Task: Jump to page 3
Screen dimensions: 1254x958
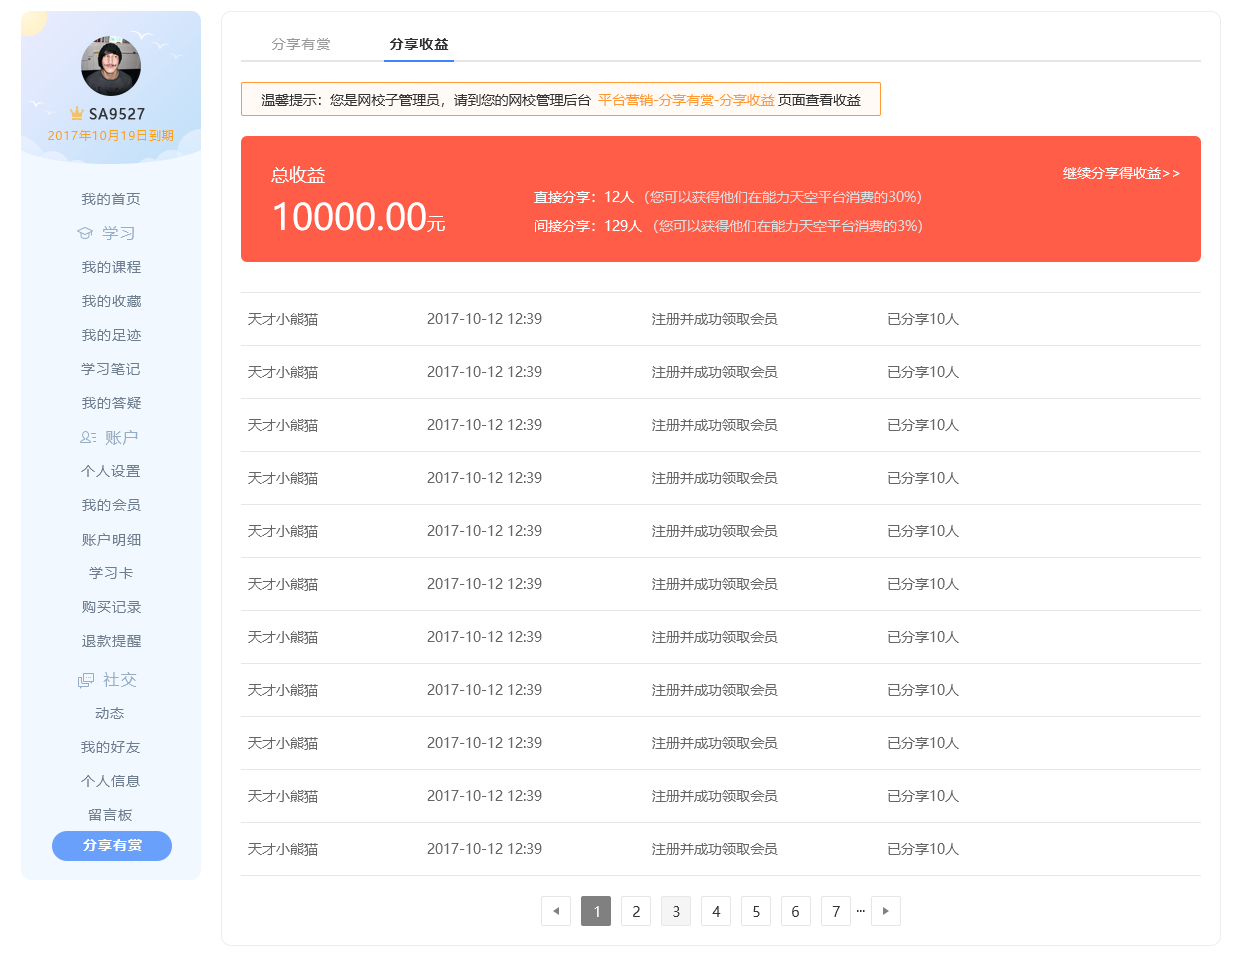Action: point(676,911)
